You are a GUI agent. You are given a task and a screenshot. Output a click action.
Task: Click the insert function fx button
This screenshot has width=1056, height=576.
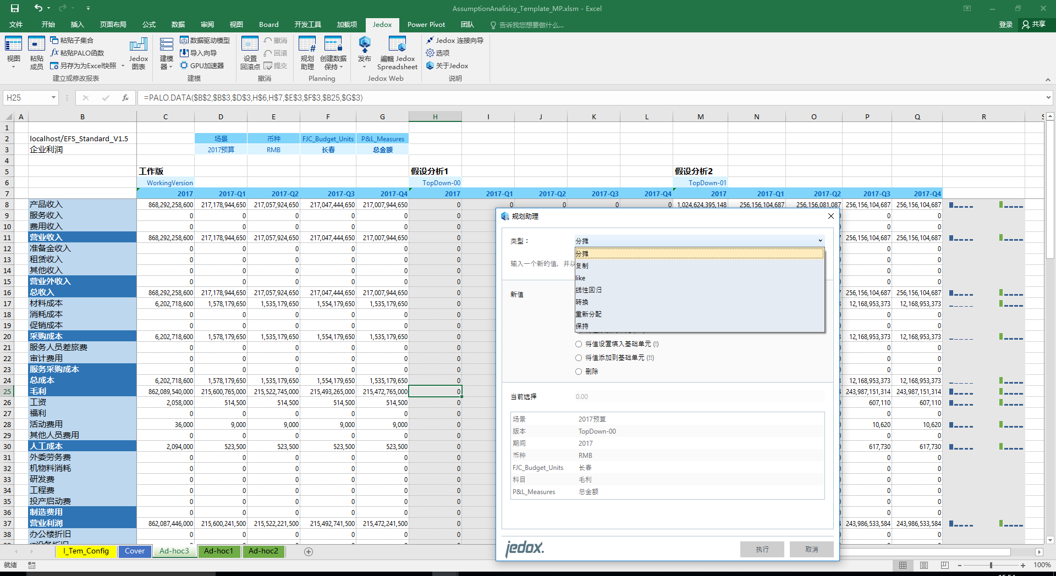tap(125, 98)
